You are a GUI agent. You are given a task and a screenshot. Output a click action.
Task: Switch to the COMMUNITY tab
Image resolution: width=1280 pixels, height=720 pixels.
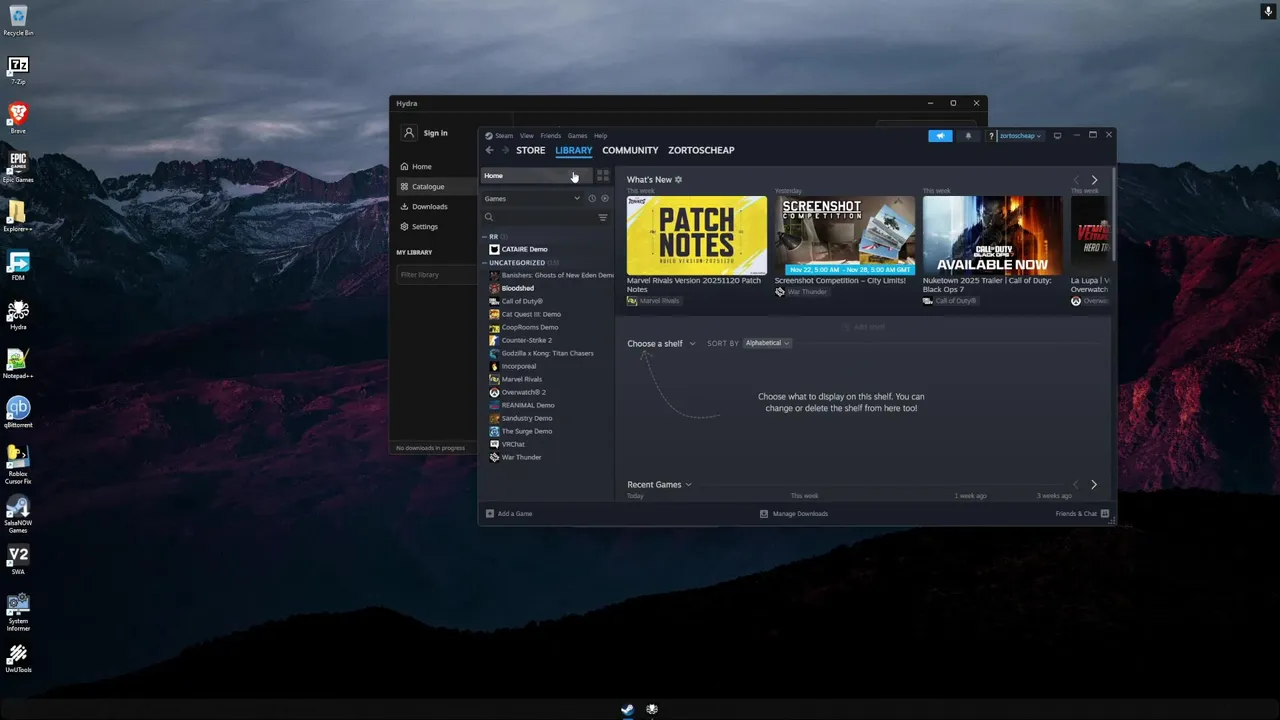(x=630, y=150)
